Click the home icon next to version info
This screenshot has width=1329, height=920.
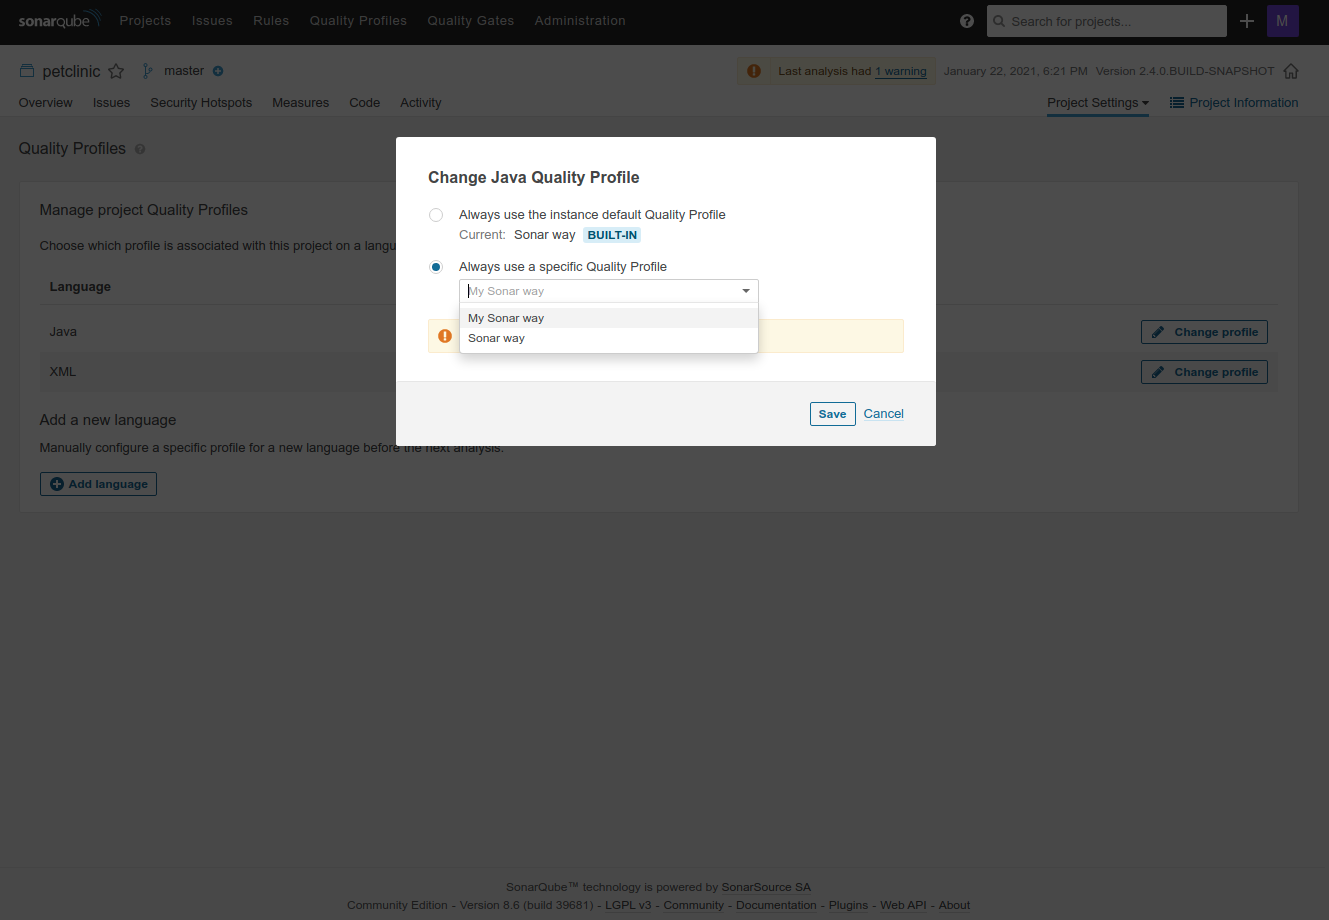[x=1291, y=71]
